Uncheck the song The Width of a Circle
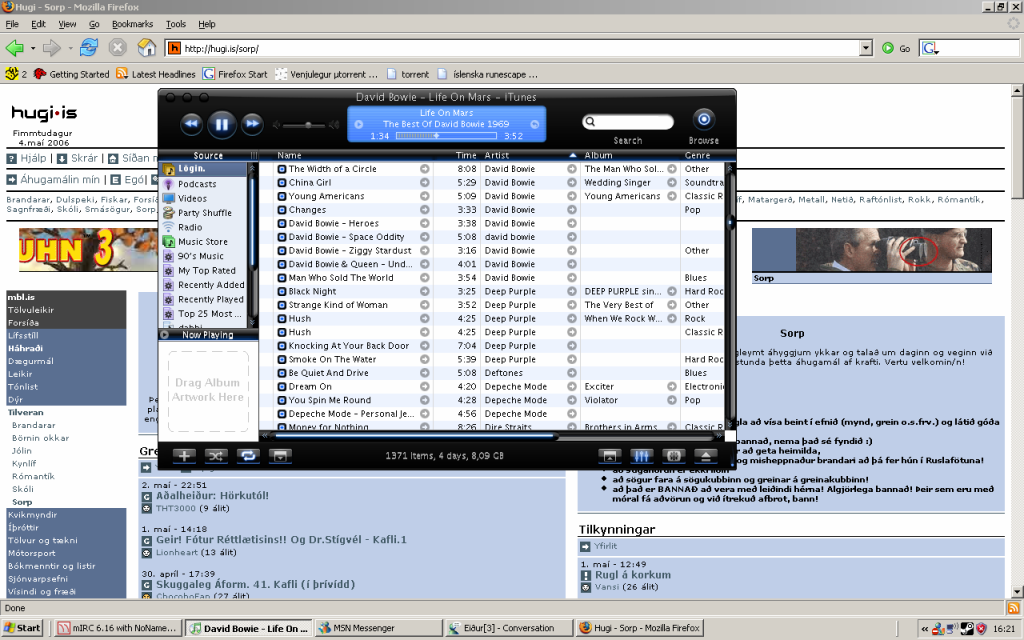The image size is (1024, 640). click(282, 169)
